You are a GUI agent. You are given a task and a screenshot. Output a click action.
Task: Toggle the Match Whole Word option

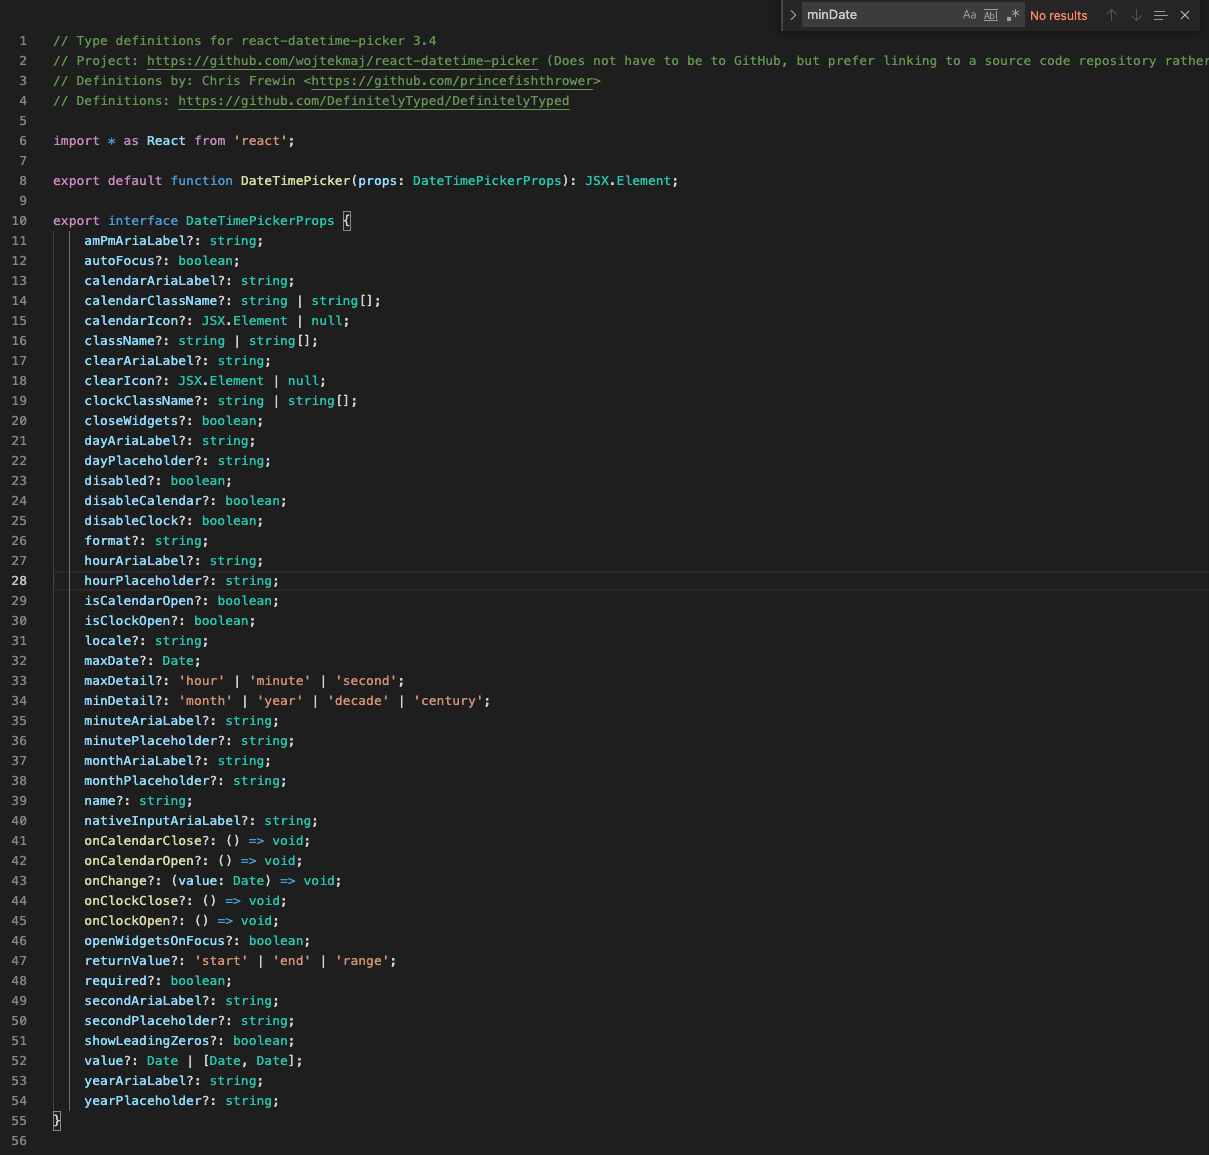click(x=989, y=15)
